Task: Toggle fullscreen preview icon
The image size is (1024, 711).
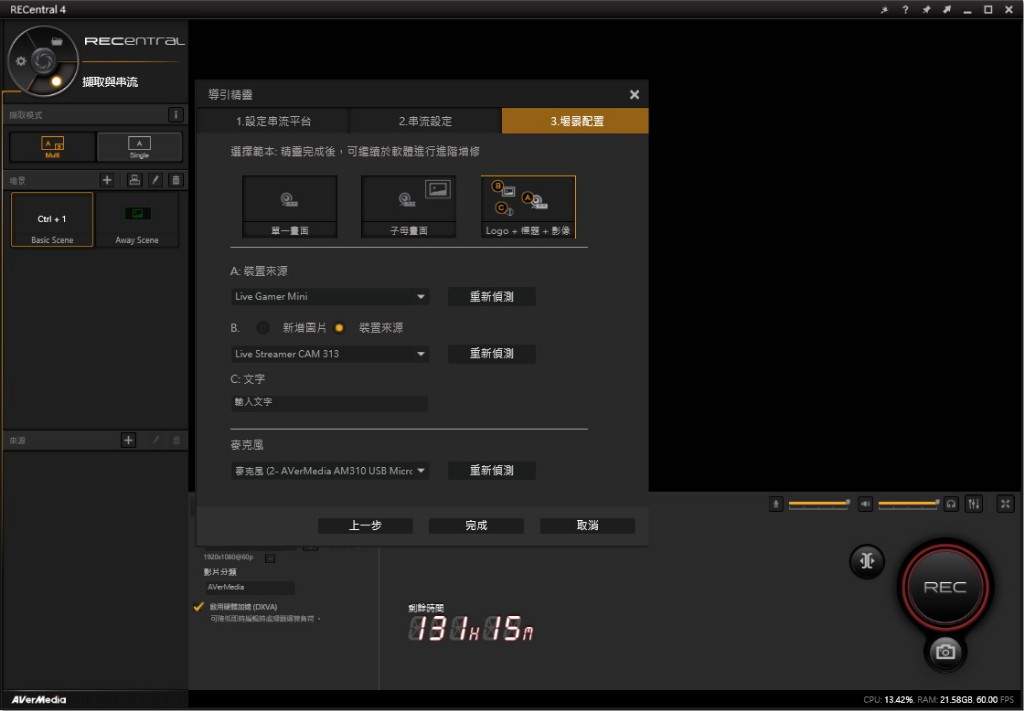Action: [x=1005, y=504]
